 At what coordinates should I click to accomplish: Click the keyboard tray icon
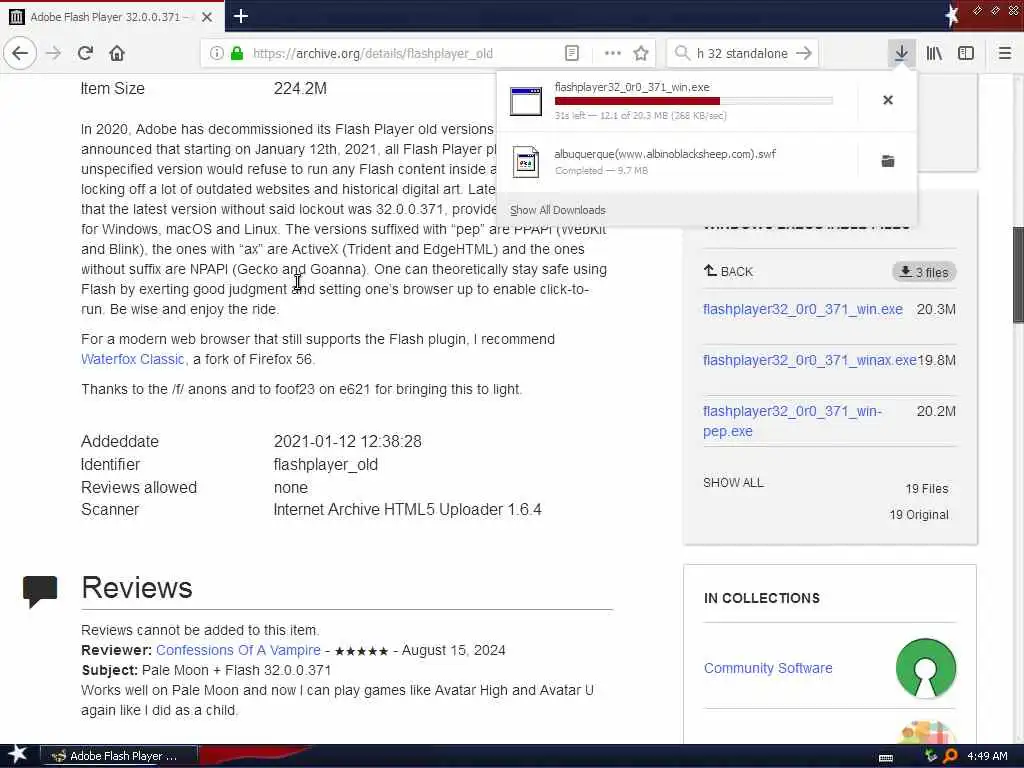click(886, 757)
